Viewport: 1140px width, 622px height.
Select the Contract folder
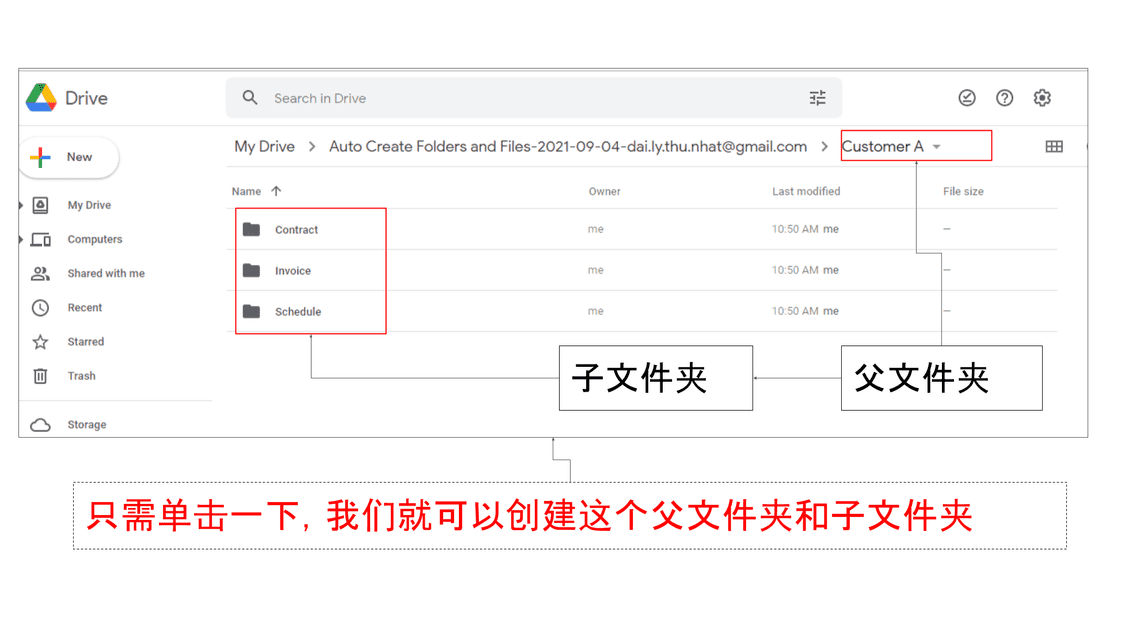pyautogui.click(x=296, y=230)
